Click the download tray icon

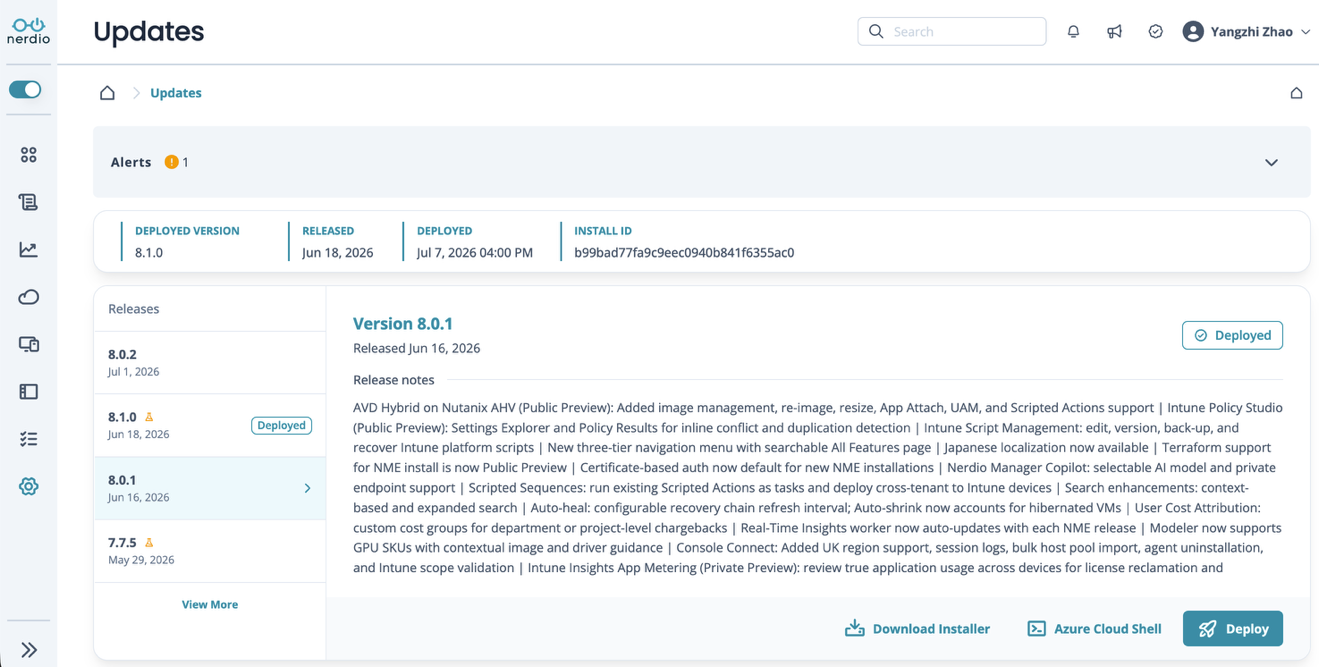coord(854,629)
